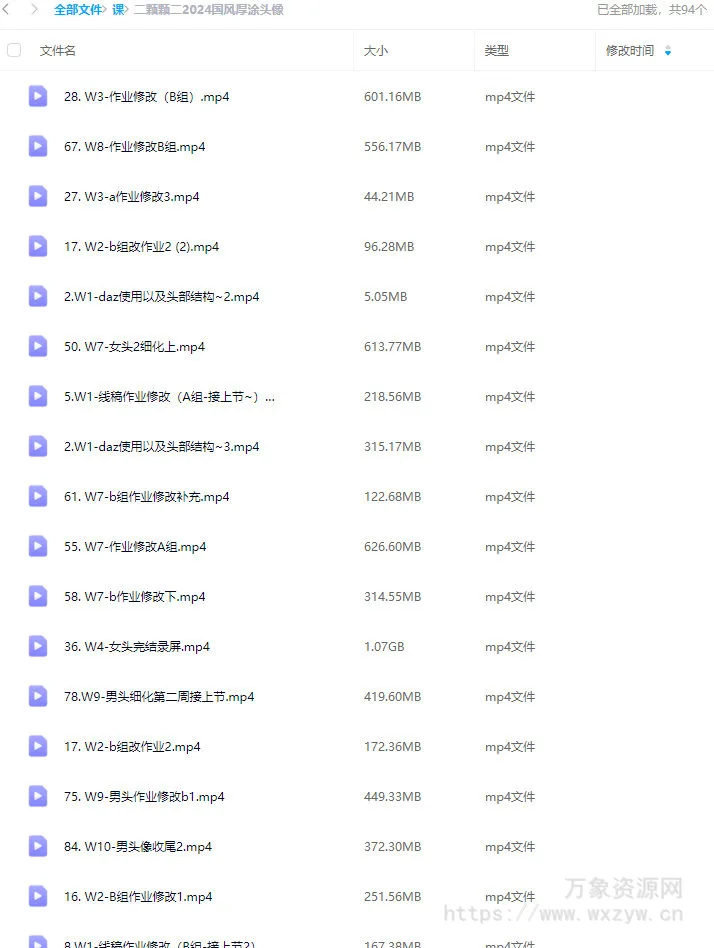Viewport: 714px width, 948px height.
Task: Go forward with the right arrow
Action: tap(34, 9)
